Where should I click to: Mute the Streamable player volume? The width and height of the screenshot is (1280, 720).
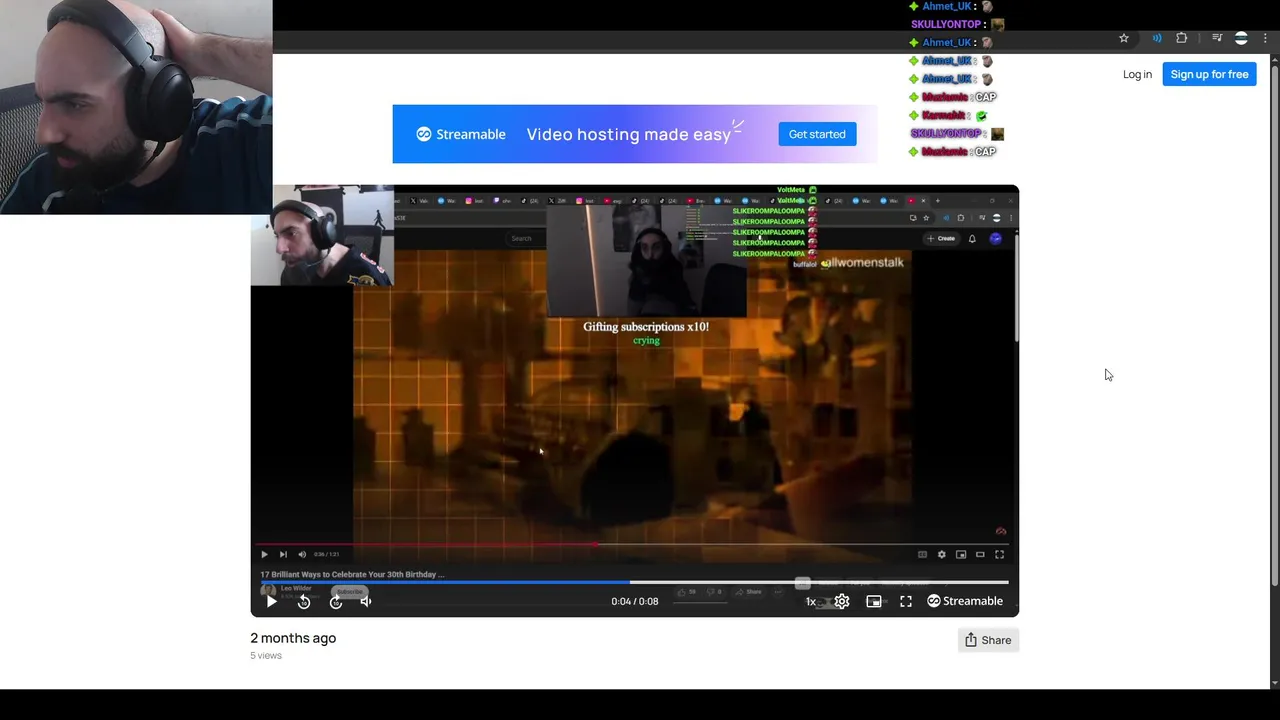pyautogui.click(x=366, y=601)
